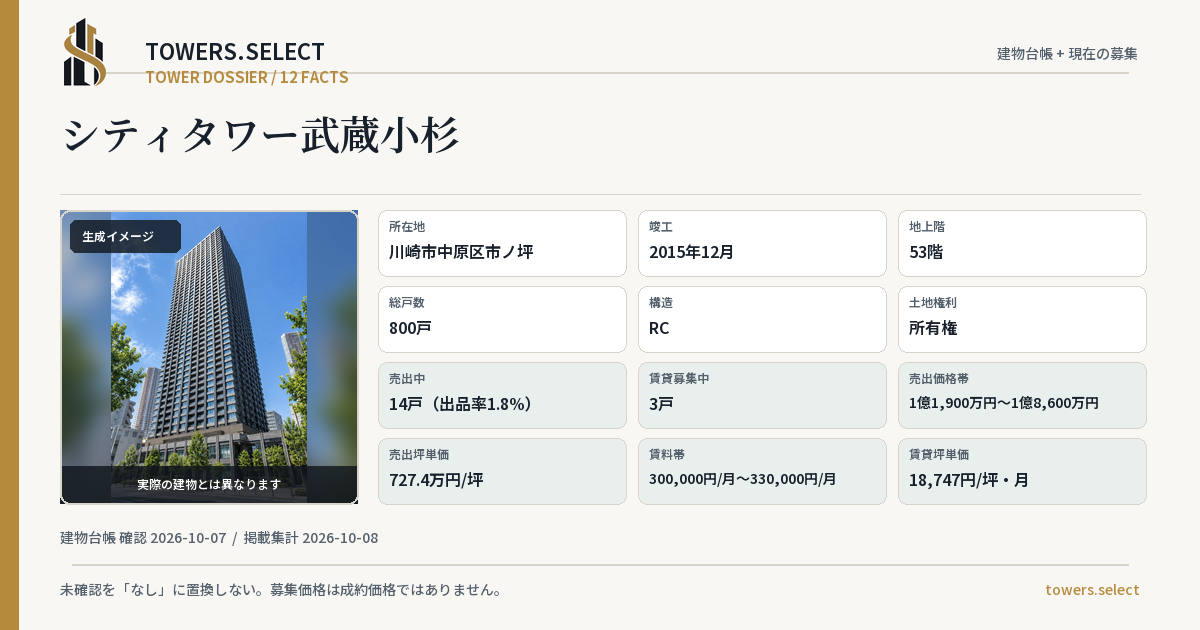This screenshot has height=630, width=1200.
Task: Select the footer disclaimer about 募集価格
Action: 281,590
